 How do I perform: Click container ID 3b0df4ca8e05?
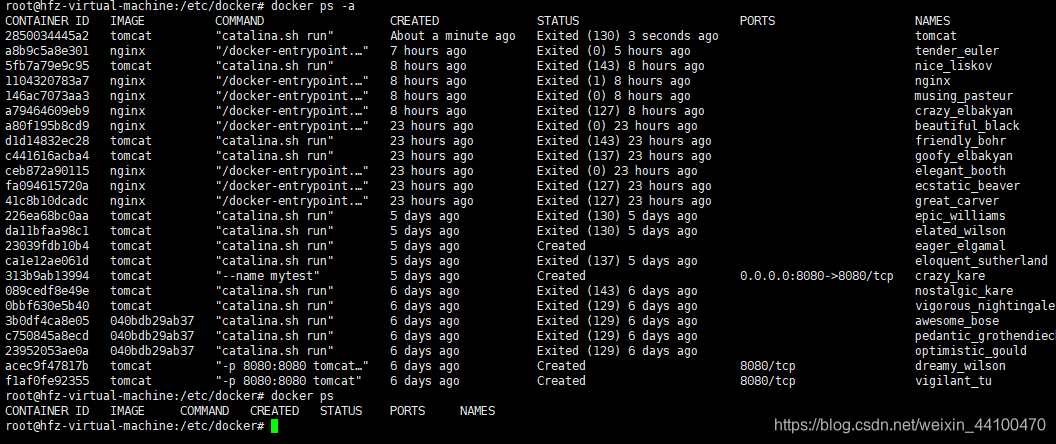[x=47, y=321]
